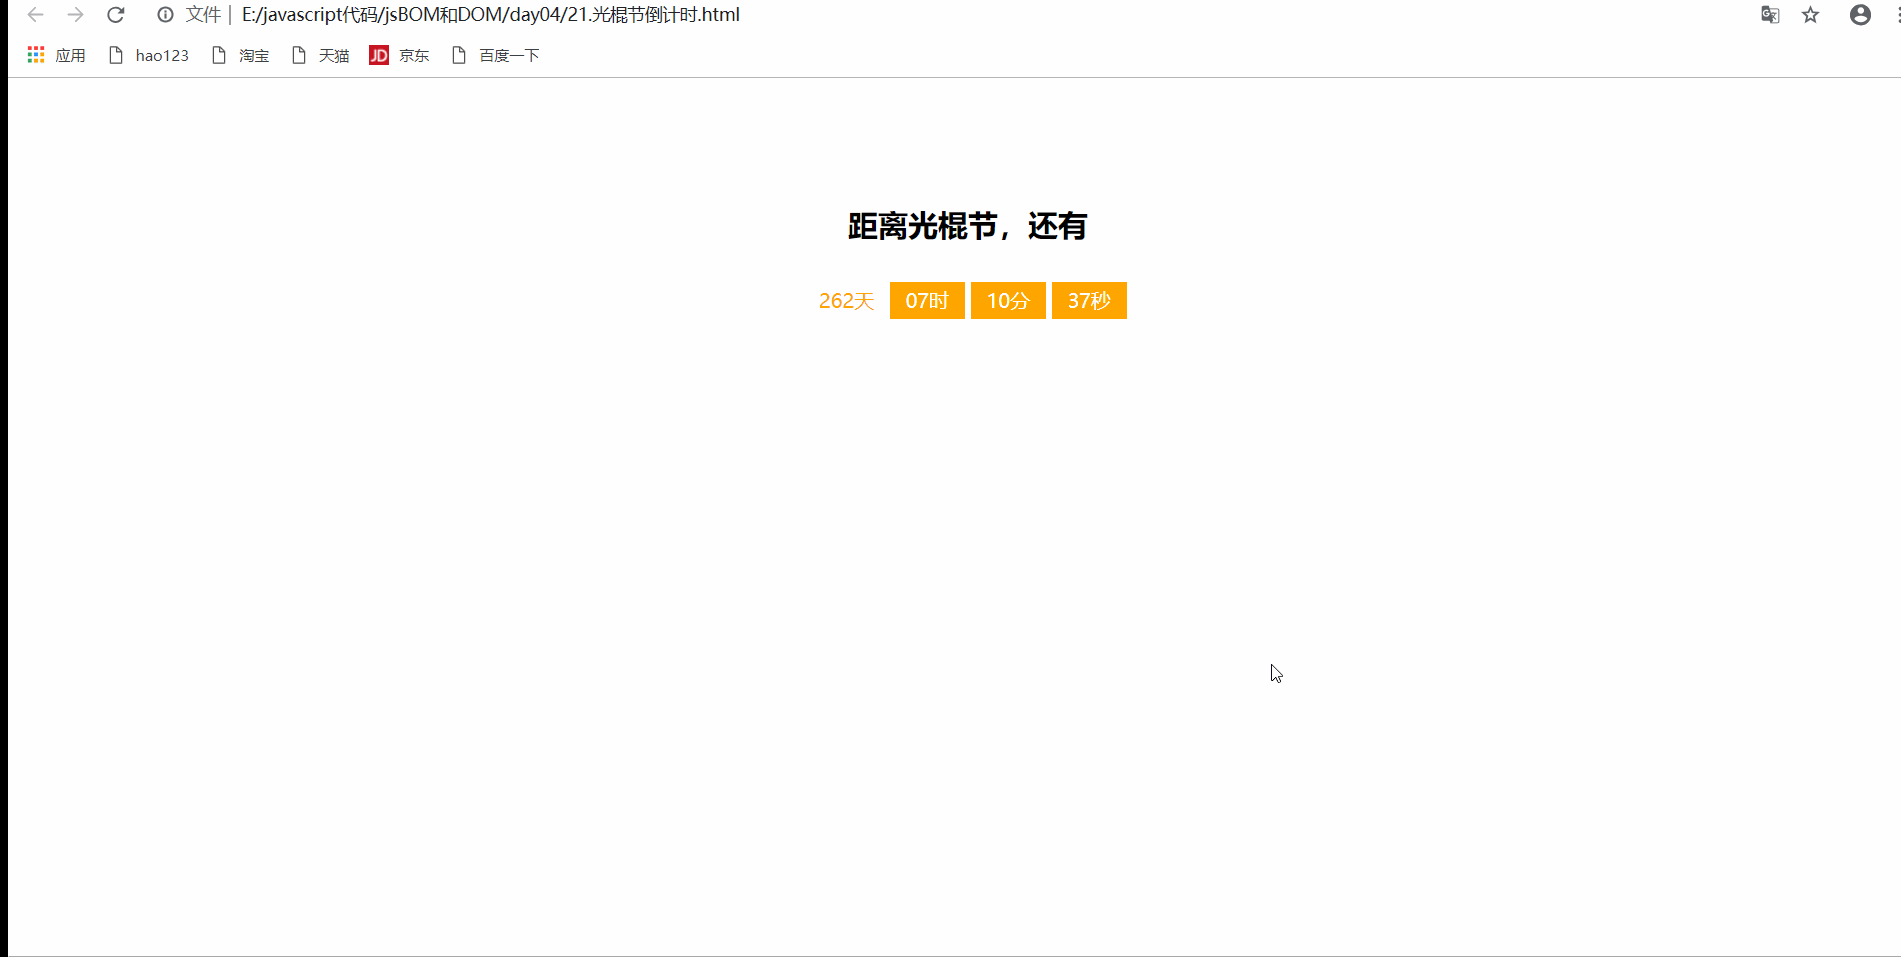Click the orange 10分 minutes box
Viewport: 1901px width, 957px height.
coord(1008,300)
